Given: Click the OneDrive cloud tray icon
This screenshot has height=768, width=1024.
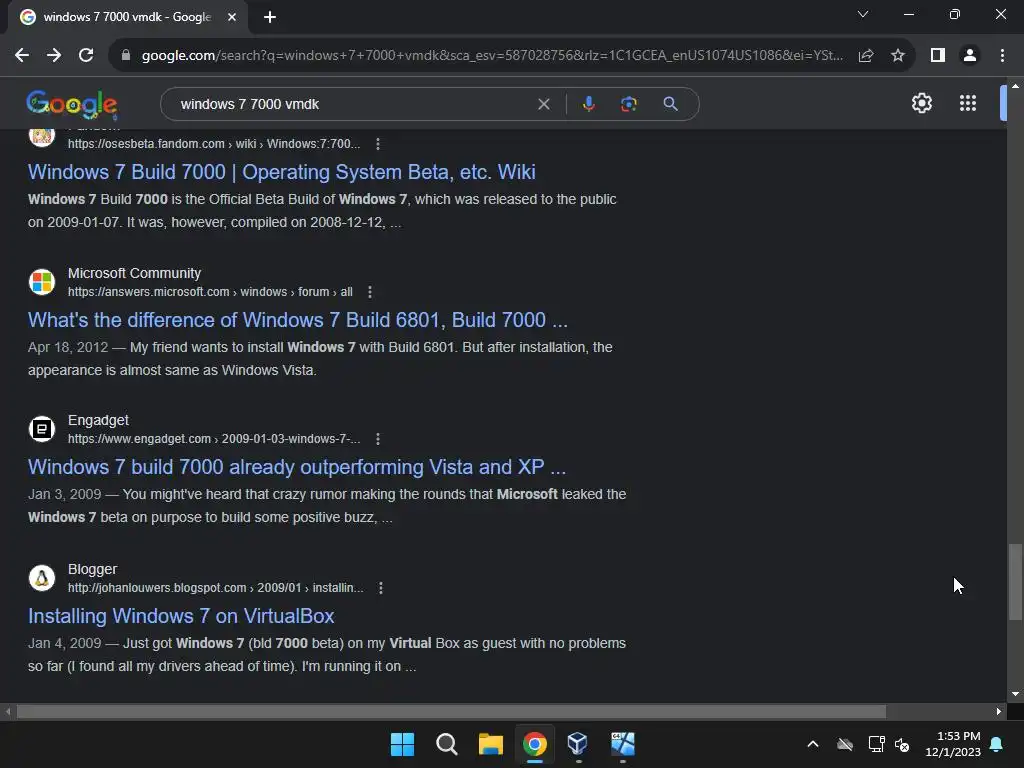Looking at the screenshot, I should (845, 744).
